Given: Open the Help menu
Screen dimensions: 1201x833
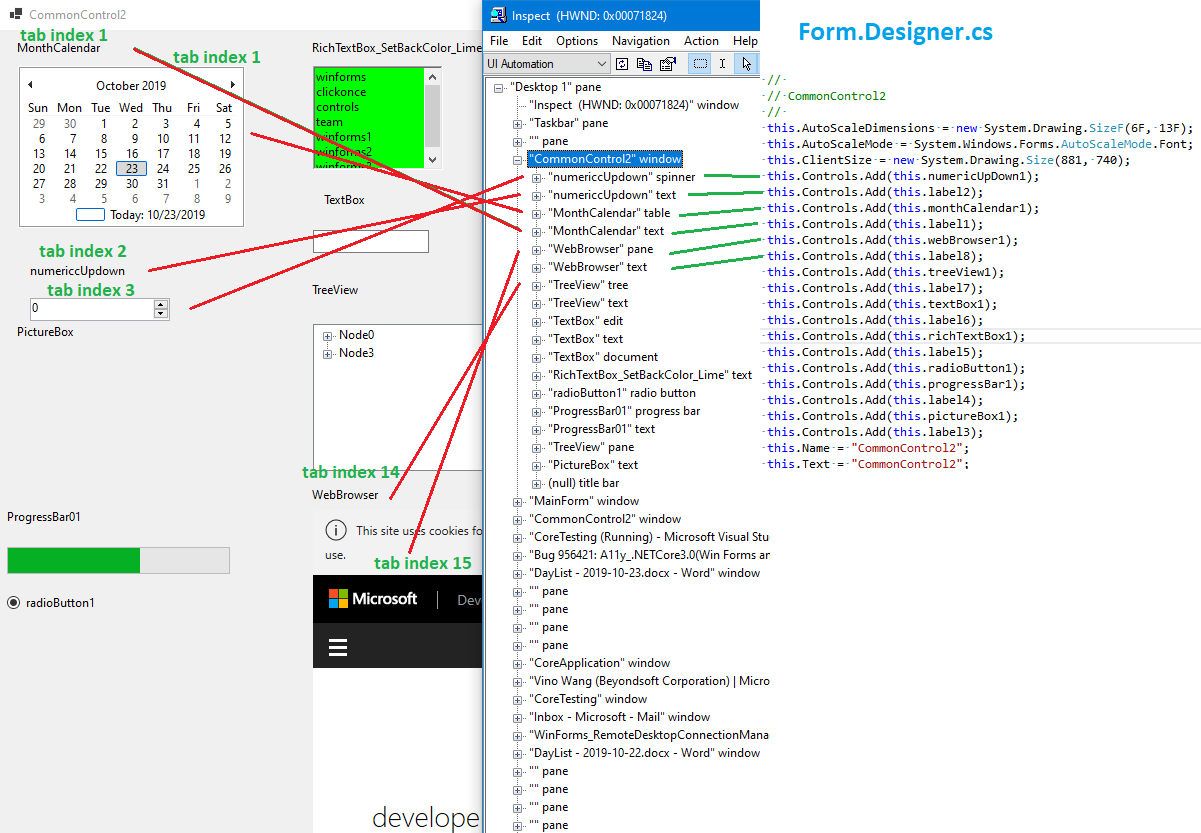Looking at the screenshot, I should tap(745, 41).
